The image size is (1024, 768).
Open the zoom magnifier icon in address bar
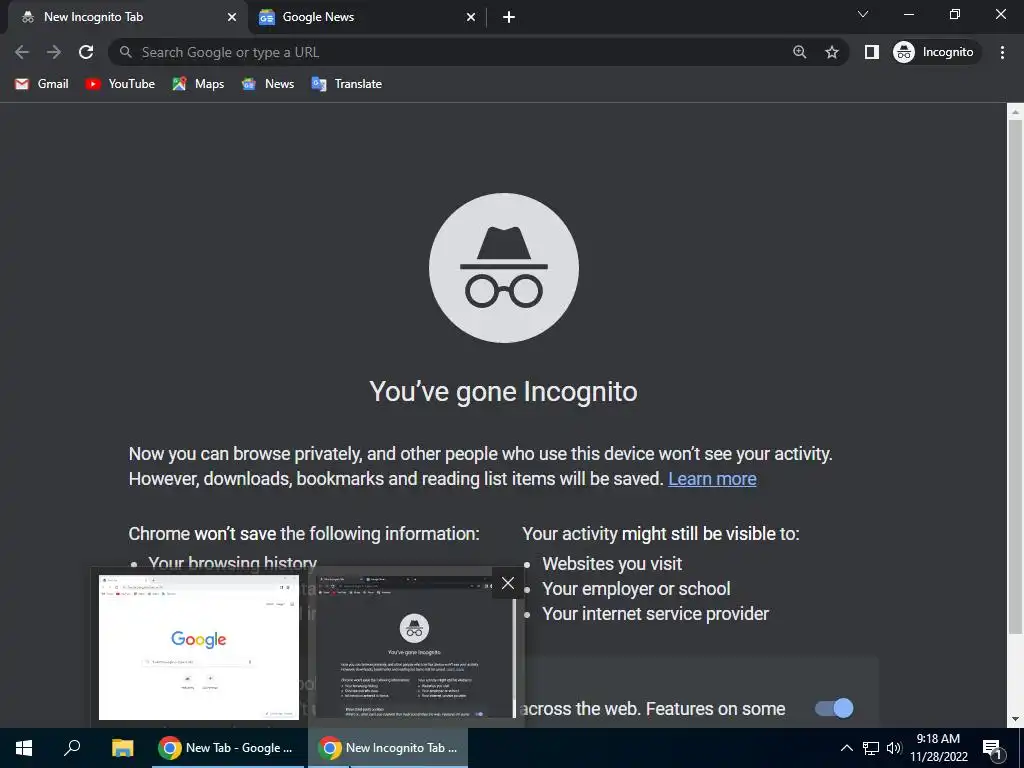point(799,52)
